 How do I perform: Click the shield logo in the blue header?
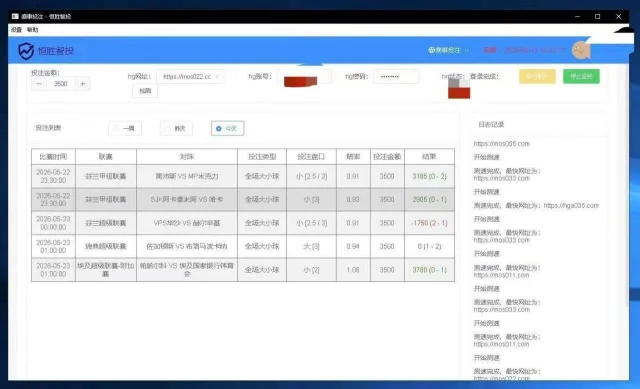click(x=26, y=51)
